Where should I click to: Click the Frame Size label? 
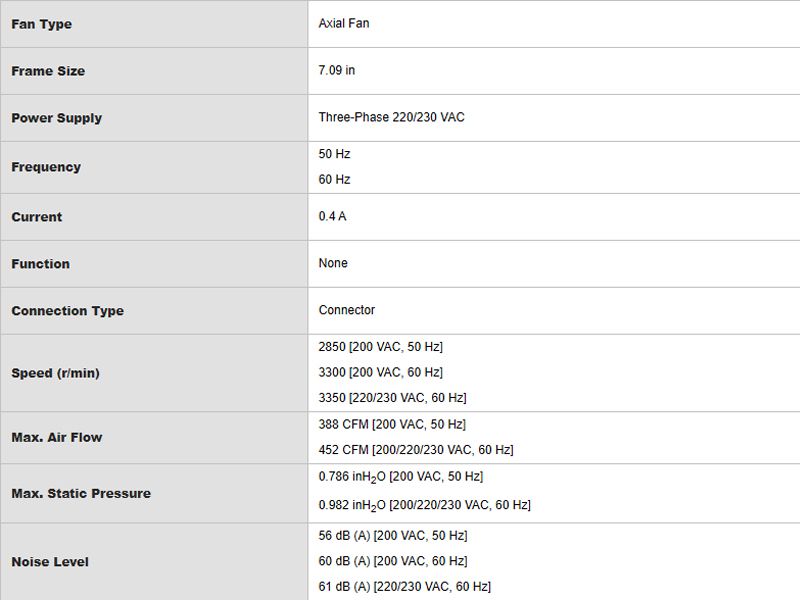pos(48,71)
